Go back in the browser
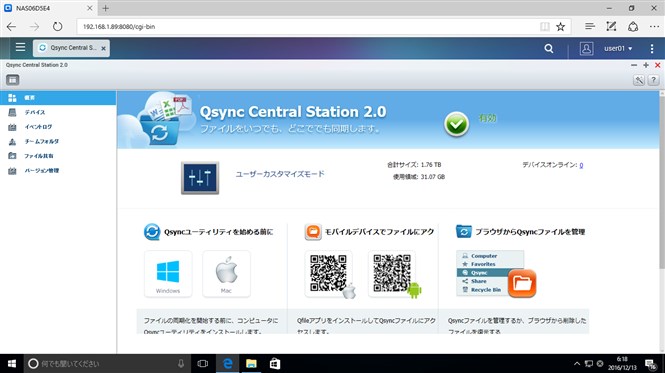 [11, 27]
